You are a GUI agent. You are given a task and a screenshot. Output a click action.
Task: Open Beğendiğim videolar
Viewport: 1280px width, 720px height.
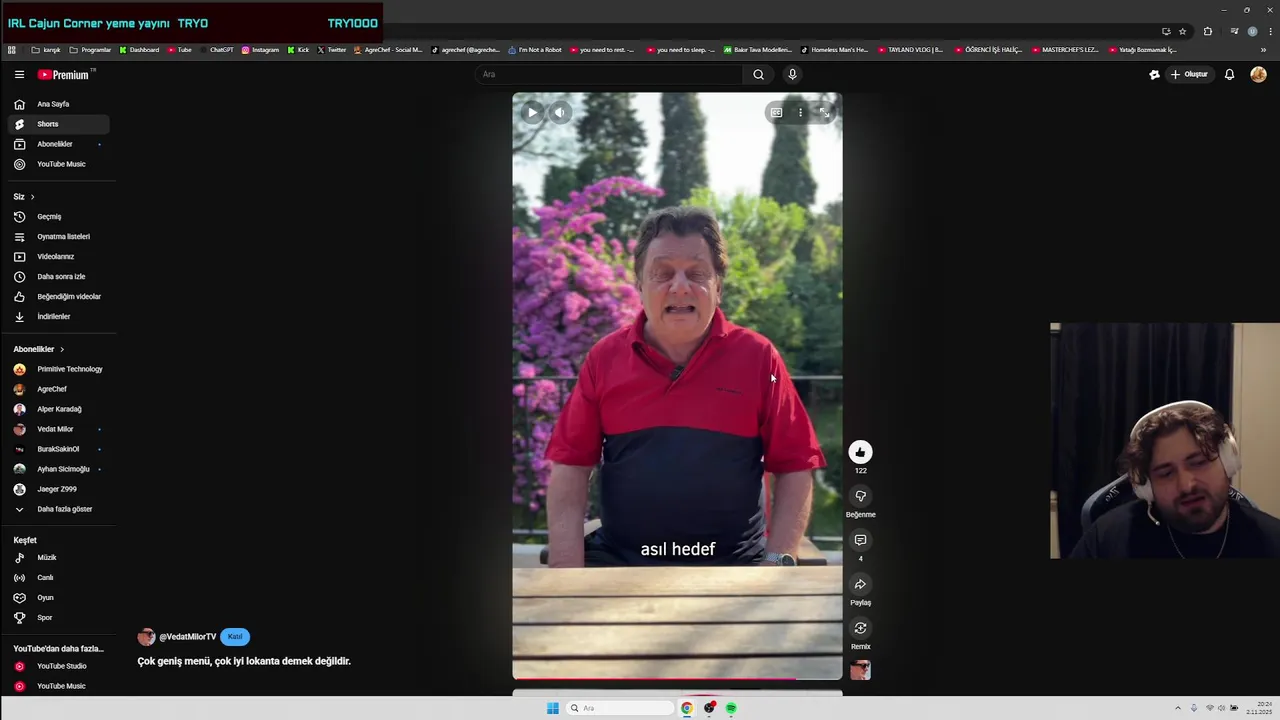[x=59, y=297]
